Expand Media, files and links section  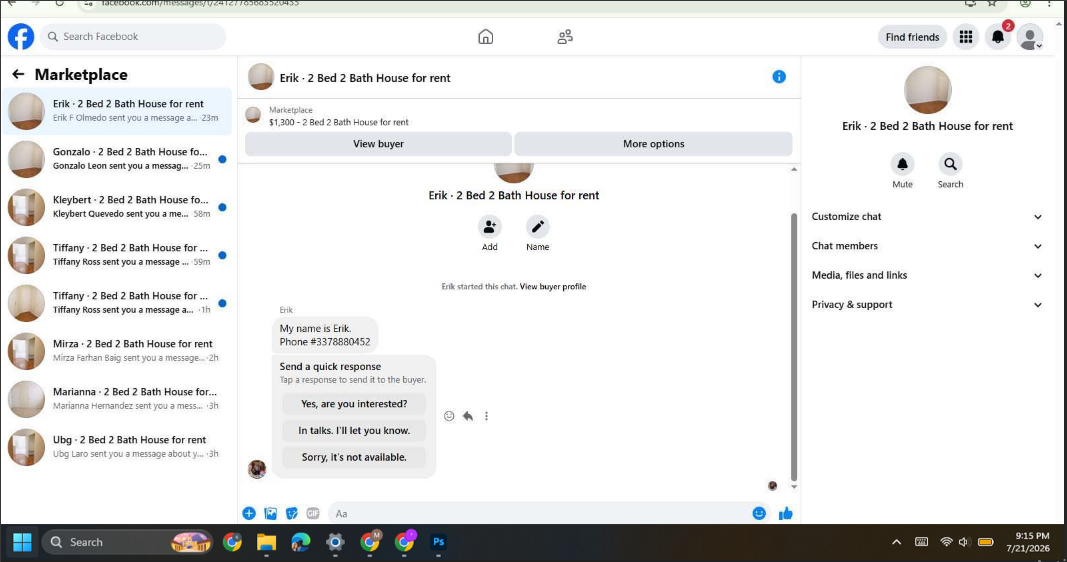tap(927, 275)
